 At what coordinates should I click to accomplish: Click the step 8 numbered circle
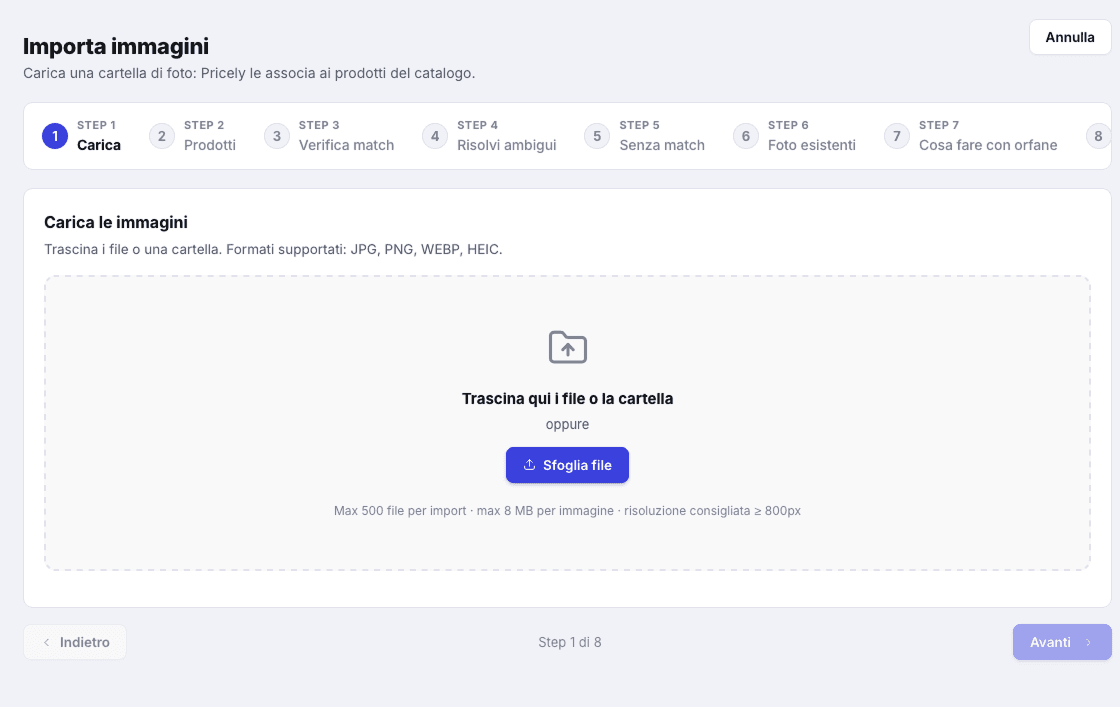pyautogui.click(x=1098, y=136)
